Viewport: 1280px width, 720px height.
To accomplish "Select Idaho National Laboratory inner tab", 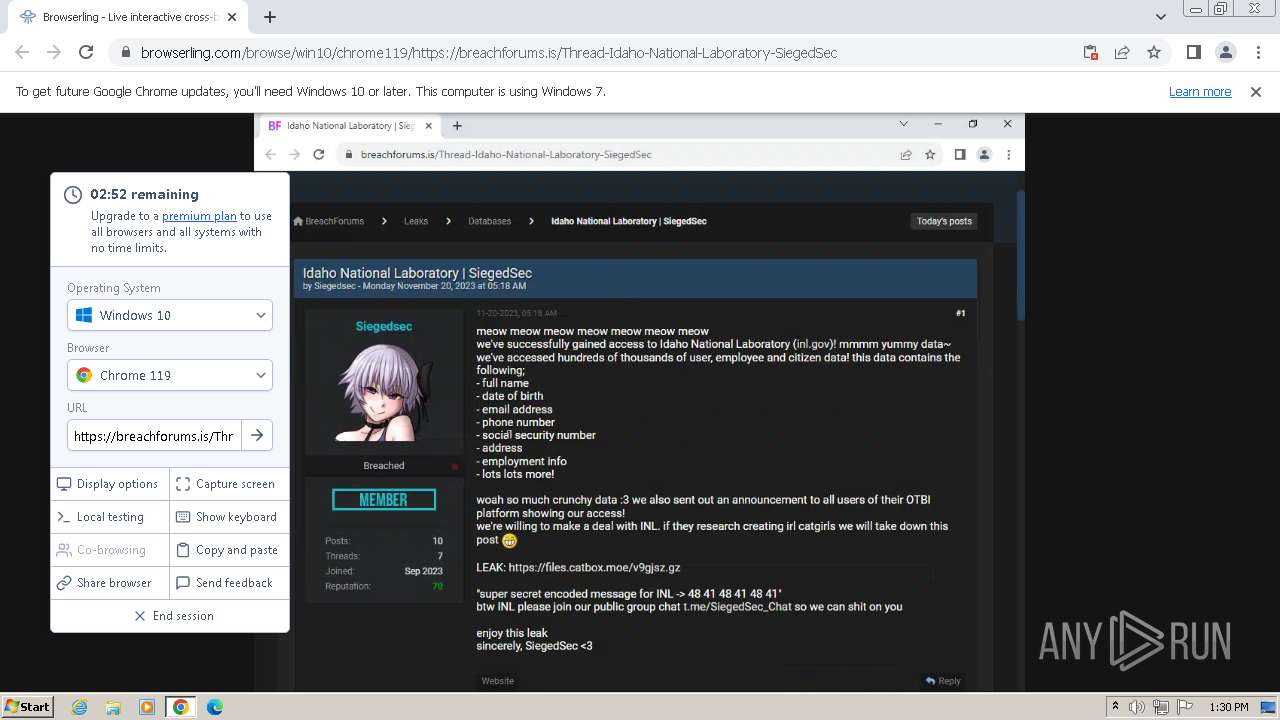I will pyautogui.click(x=349, y=126).
